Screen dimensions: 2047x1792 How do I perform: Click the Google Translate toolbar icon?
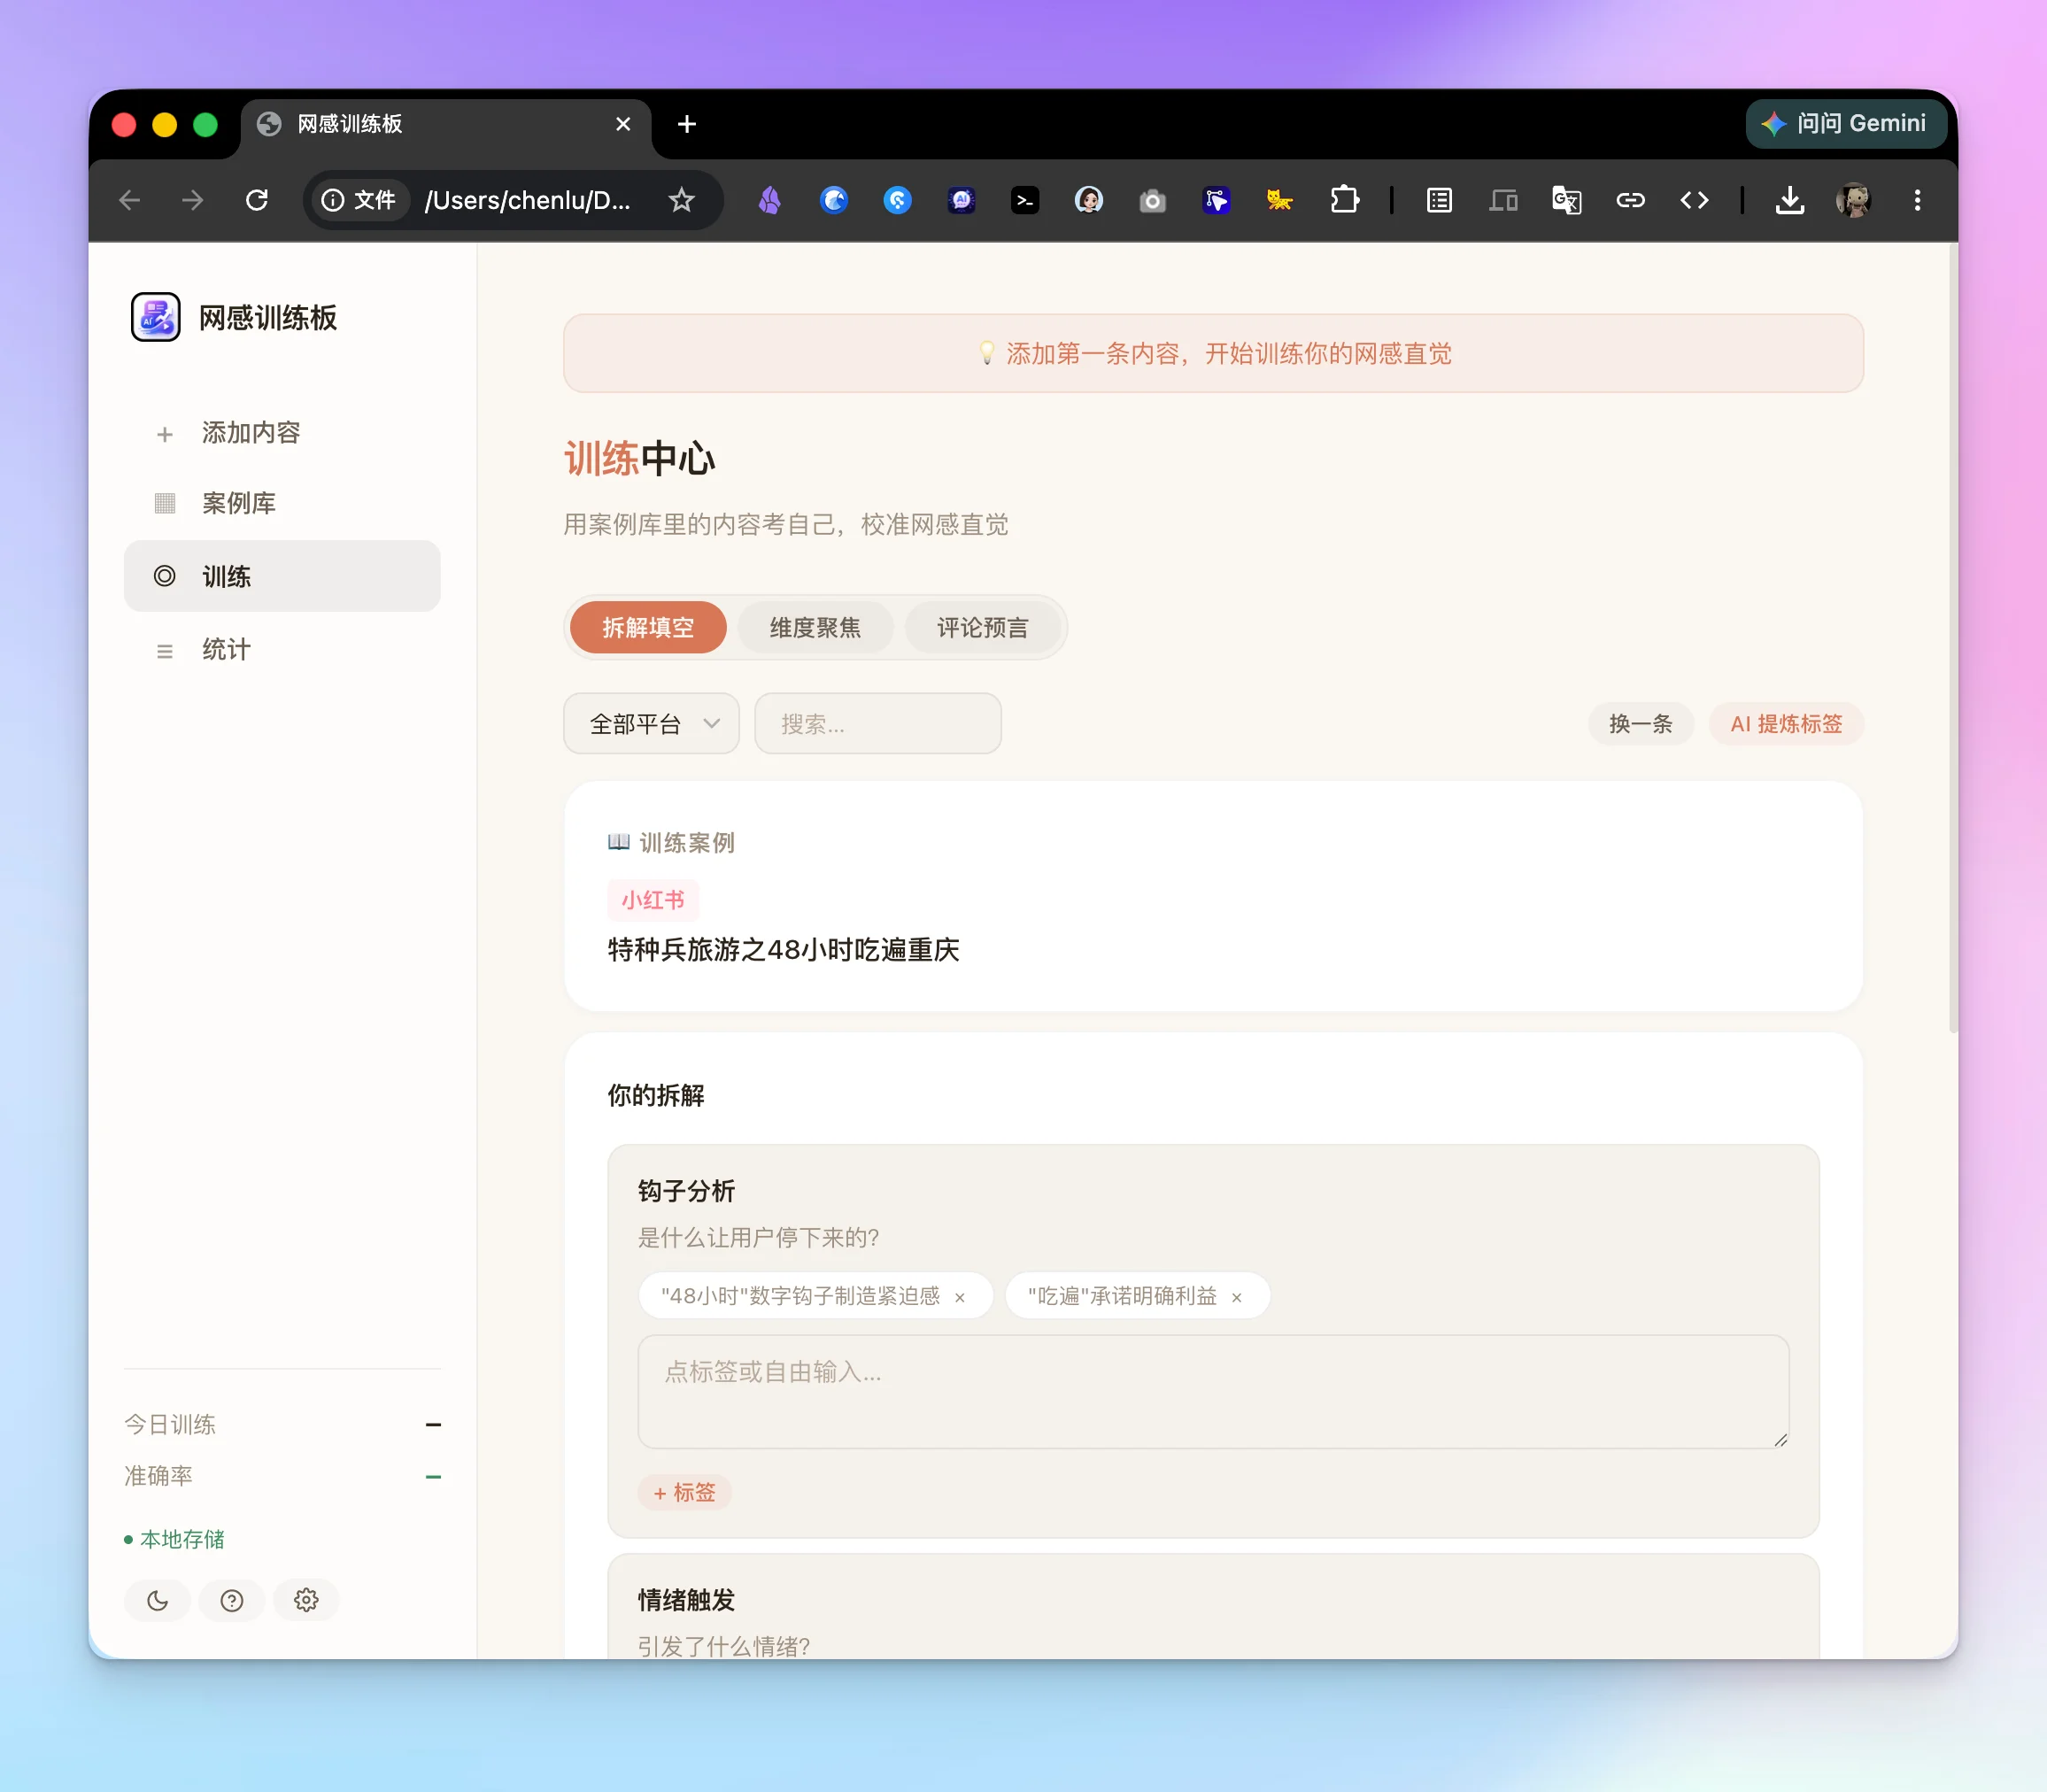(1566, 200)
